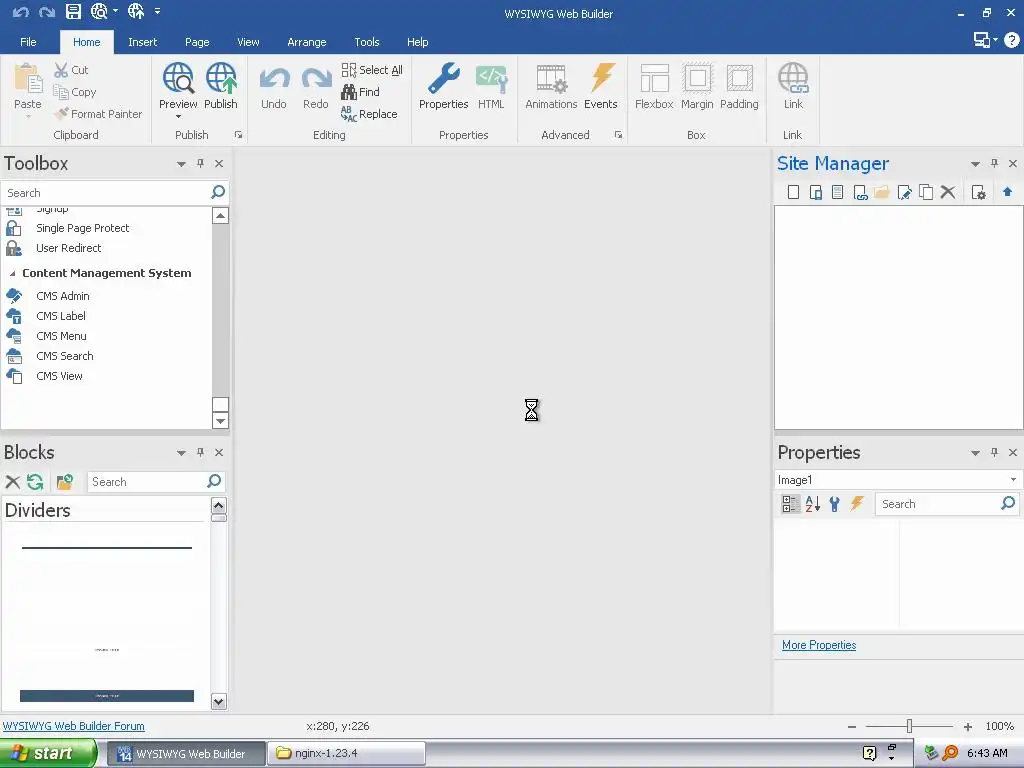This screenshot has width=1024, height=768.
Task: Click the Save icon in quick access toolbar
Action: [73, 12]
